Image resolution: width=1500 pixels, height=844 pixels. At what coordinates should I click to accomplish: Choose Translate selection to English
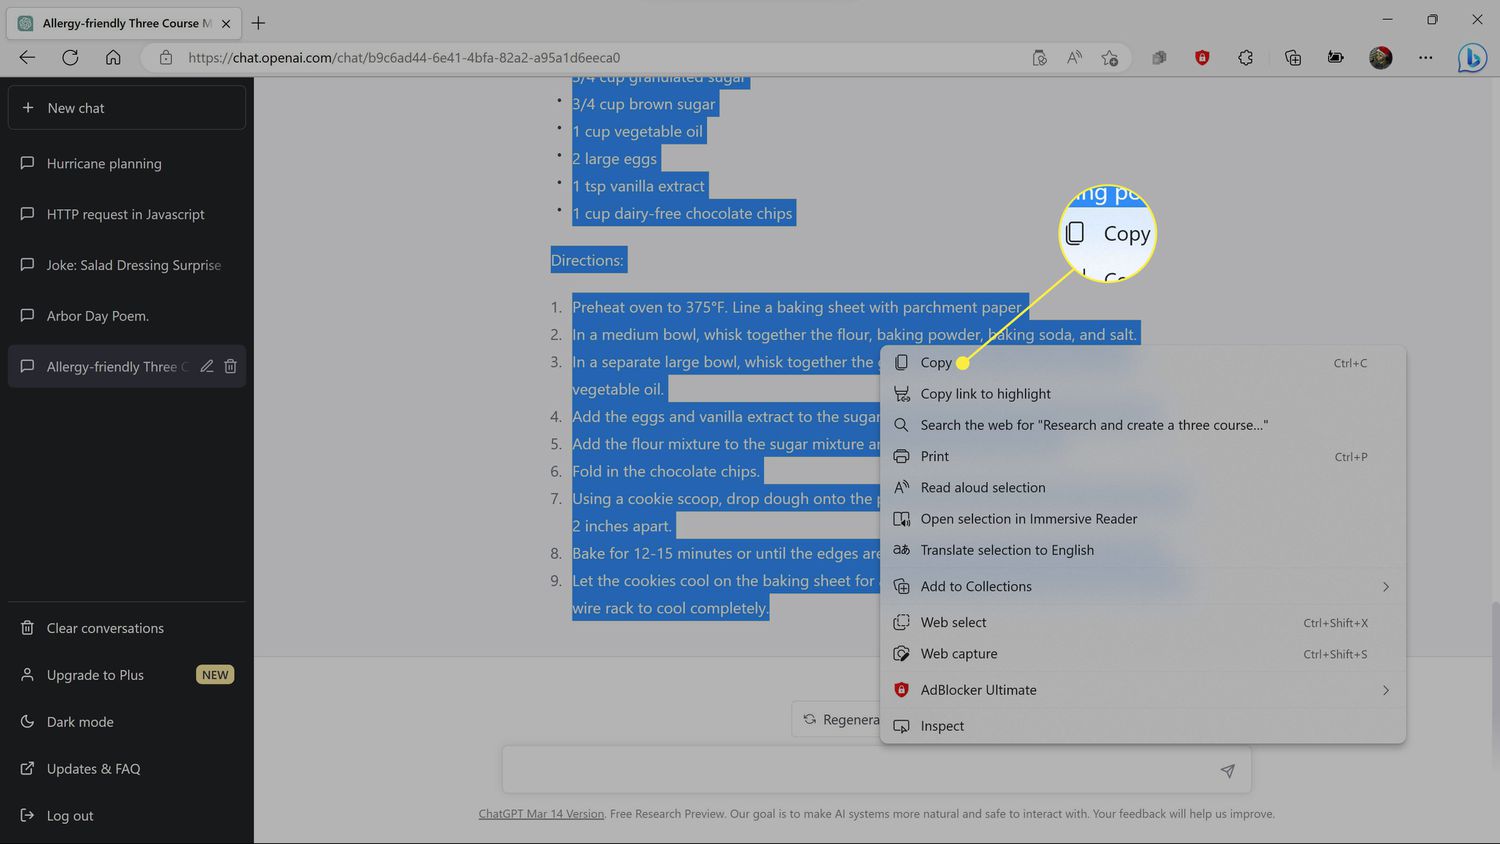click(1006, 550)
